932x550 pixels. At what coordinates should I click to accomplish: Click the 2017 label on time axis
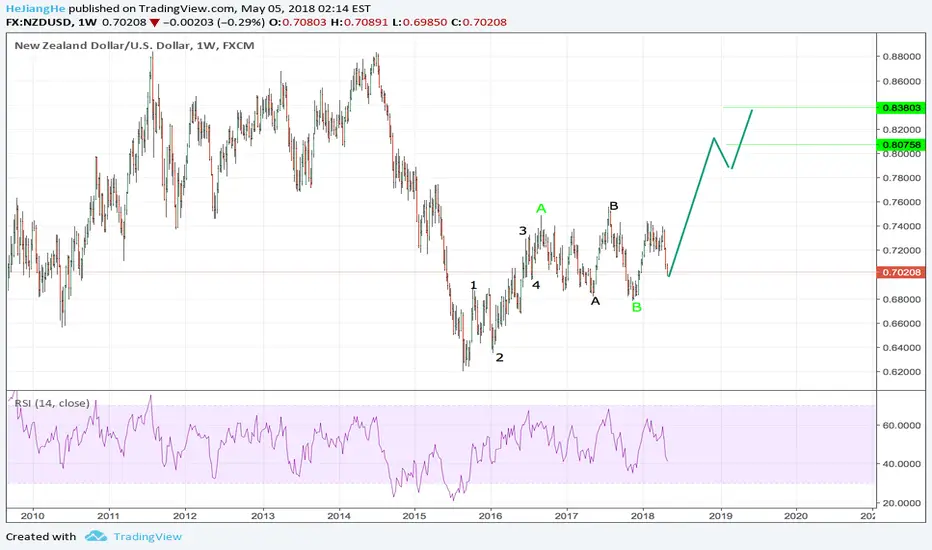(566, 516)
